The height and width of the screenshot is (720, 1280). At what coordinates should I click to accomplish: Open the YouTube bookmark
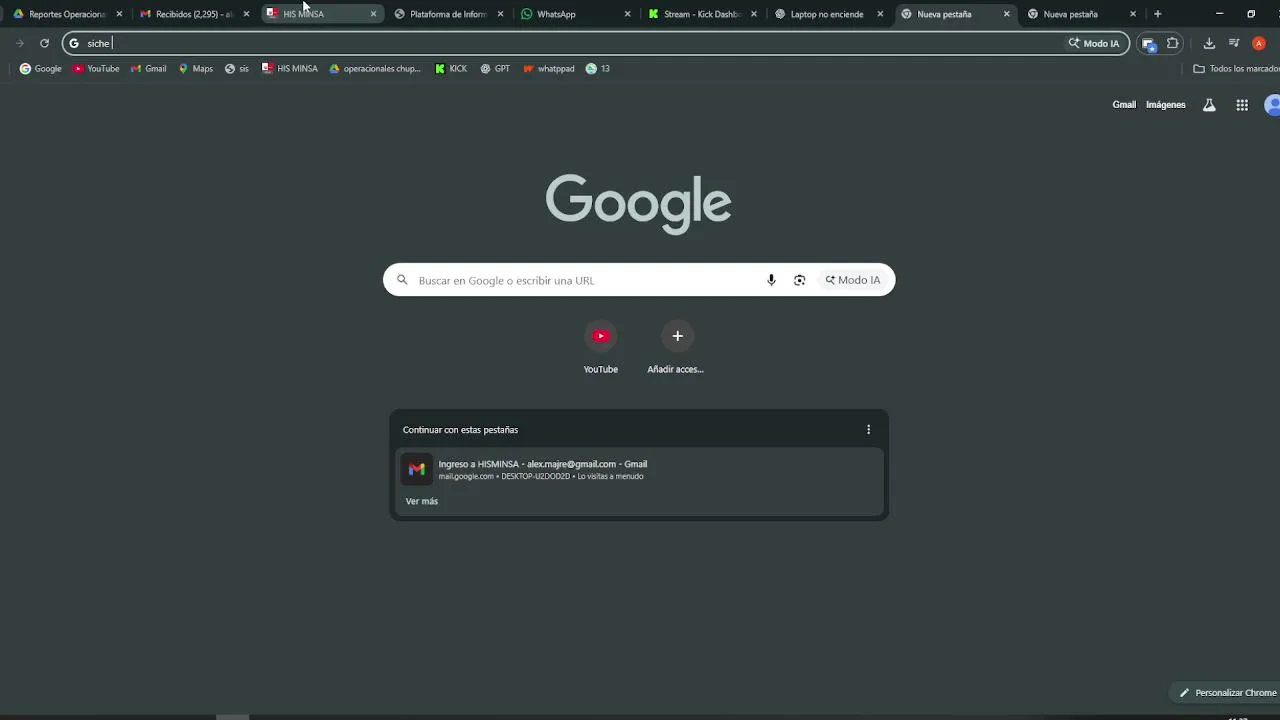point(96,69)
